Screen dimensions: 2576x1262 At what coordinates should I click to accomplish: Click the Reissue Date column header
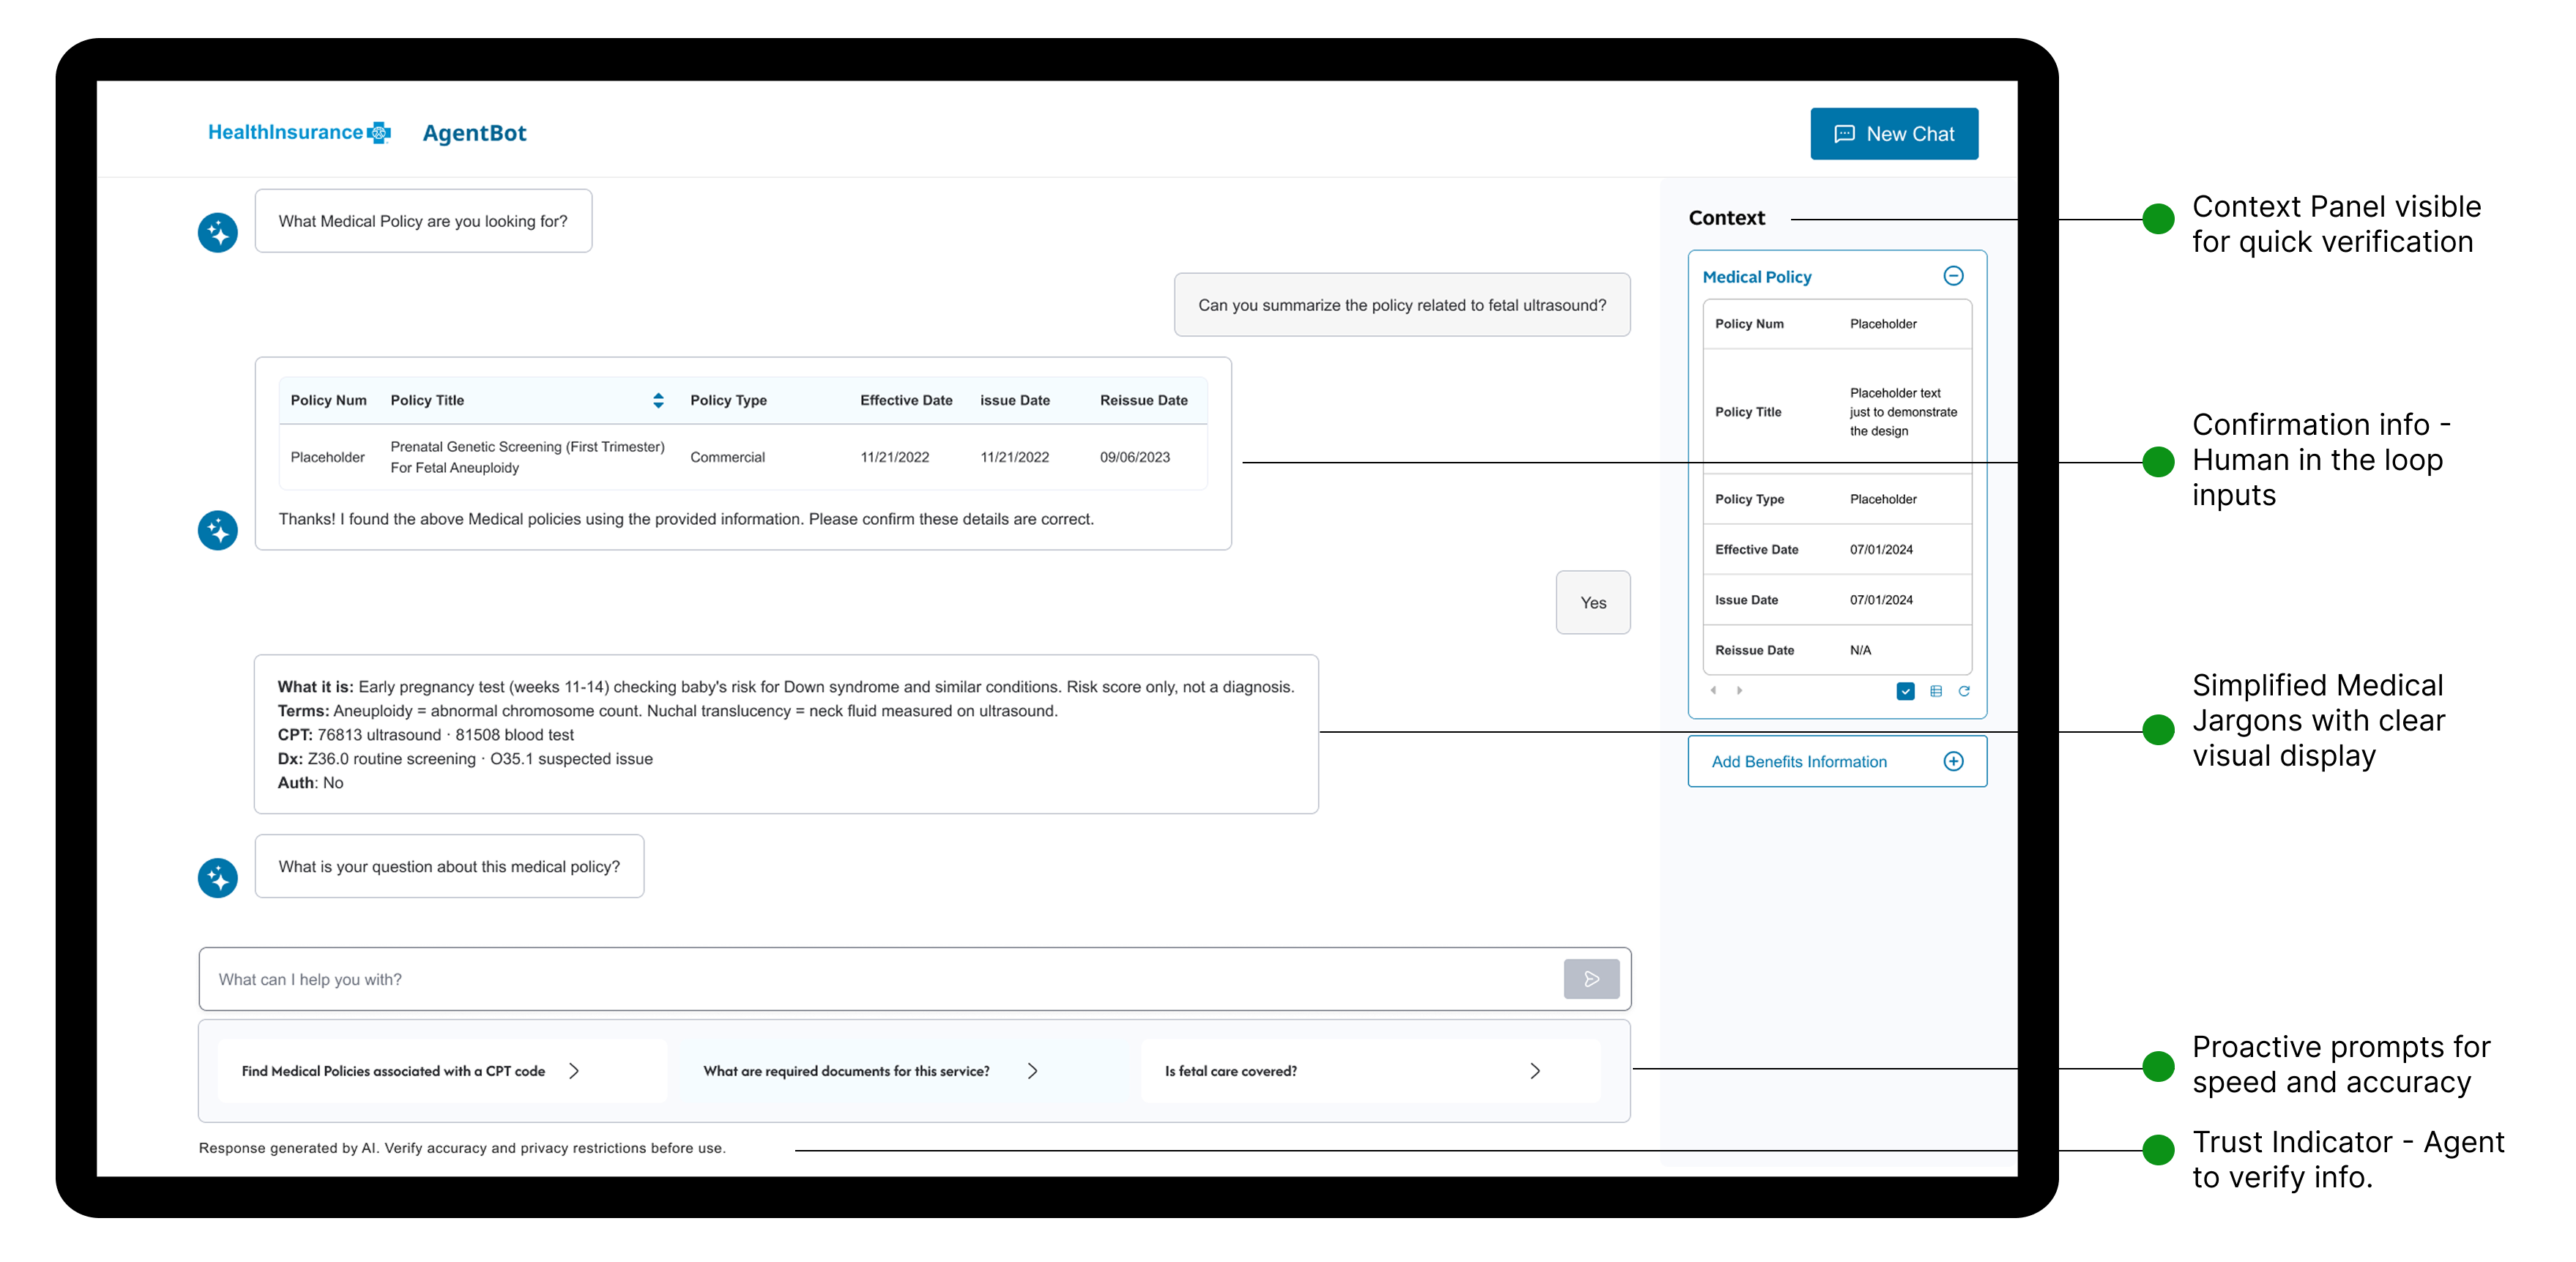(x=1144, y=400)
